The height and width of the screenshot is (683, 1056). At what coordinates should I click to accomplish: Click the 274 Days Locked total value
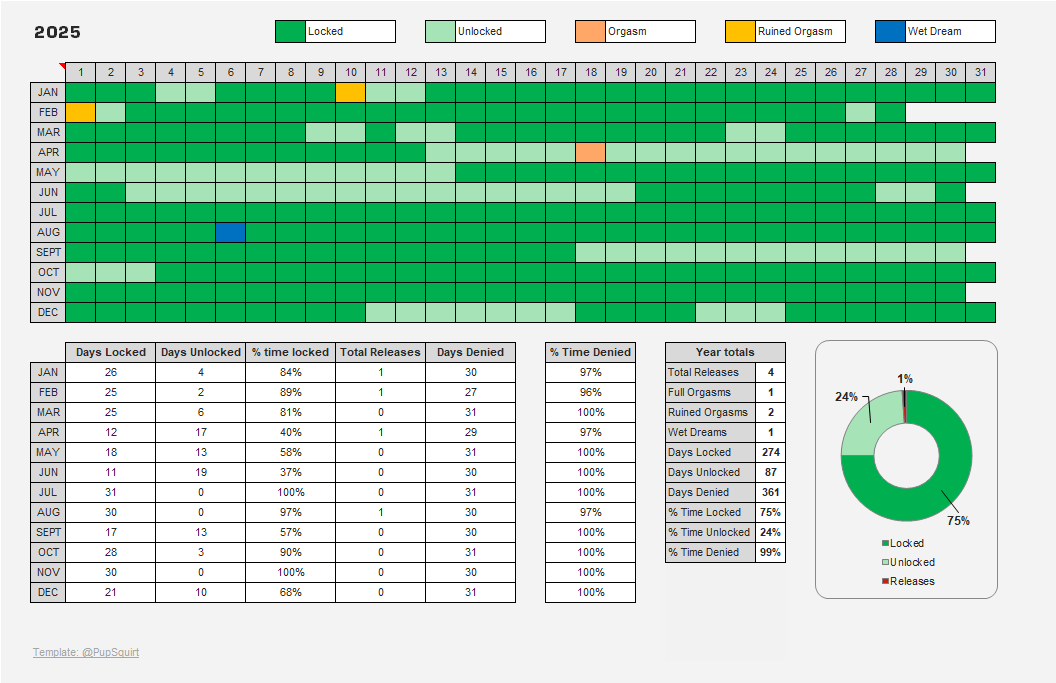770,453
